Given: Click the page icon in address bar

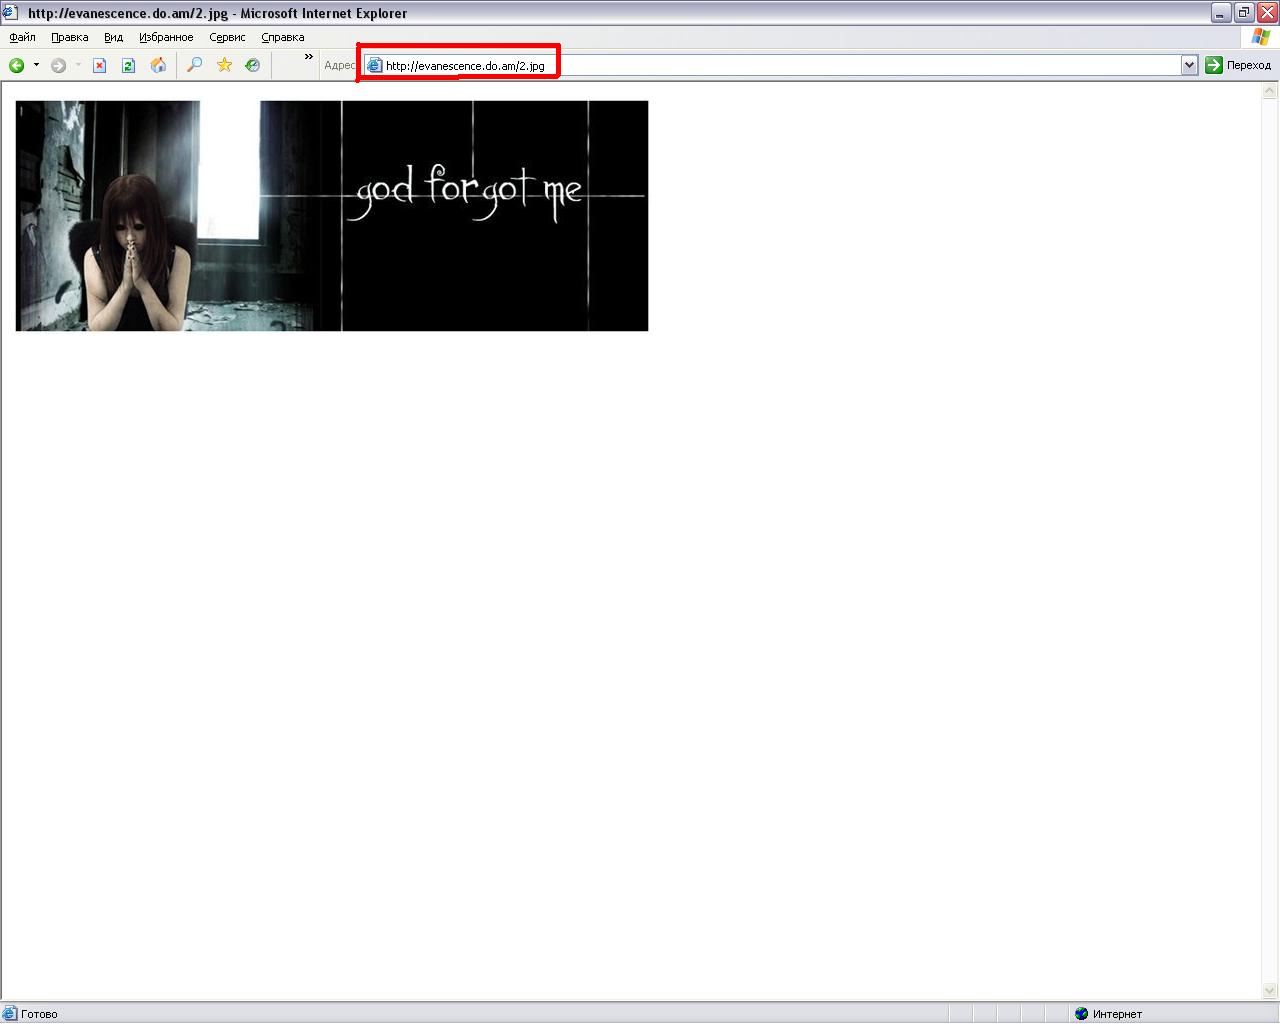Looking at the screenshot, I should [374, 65].
